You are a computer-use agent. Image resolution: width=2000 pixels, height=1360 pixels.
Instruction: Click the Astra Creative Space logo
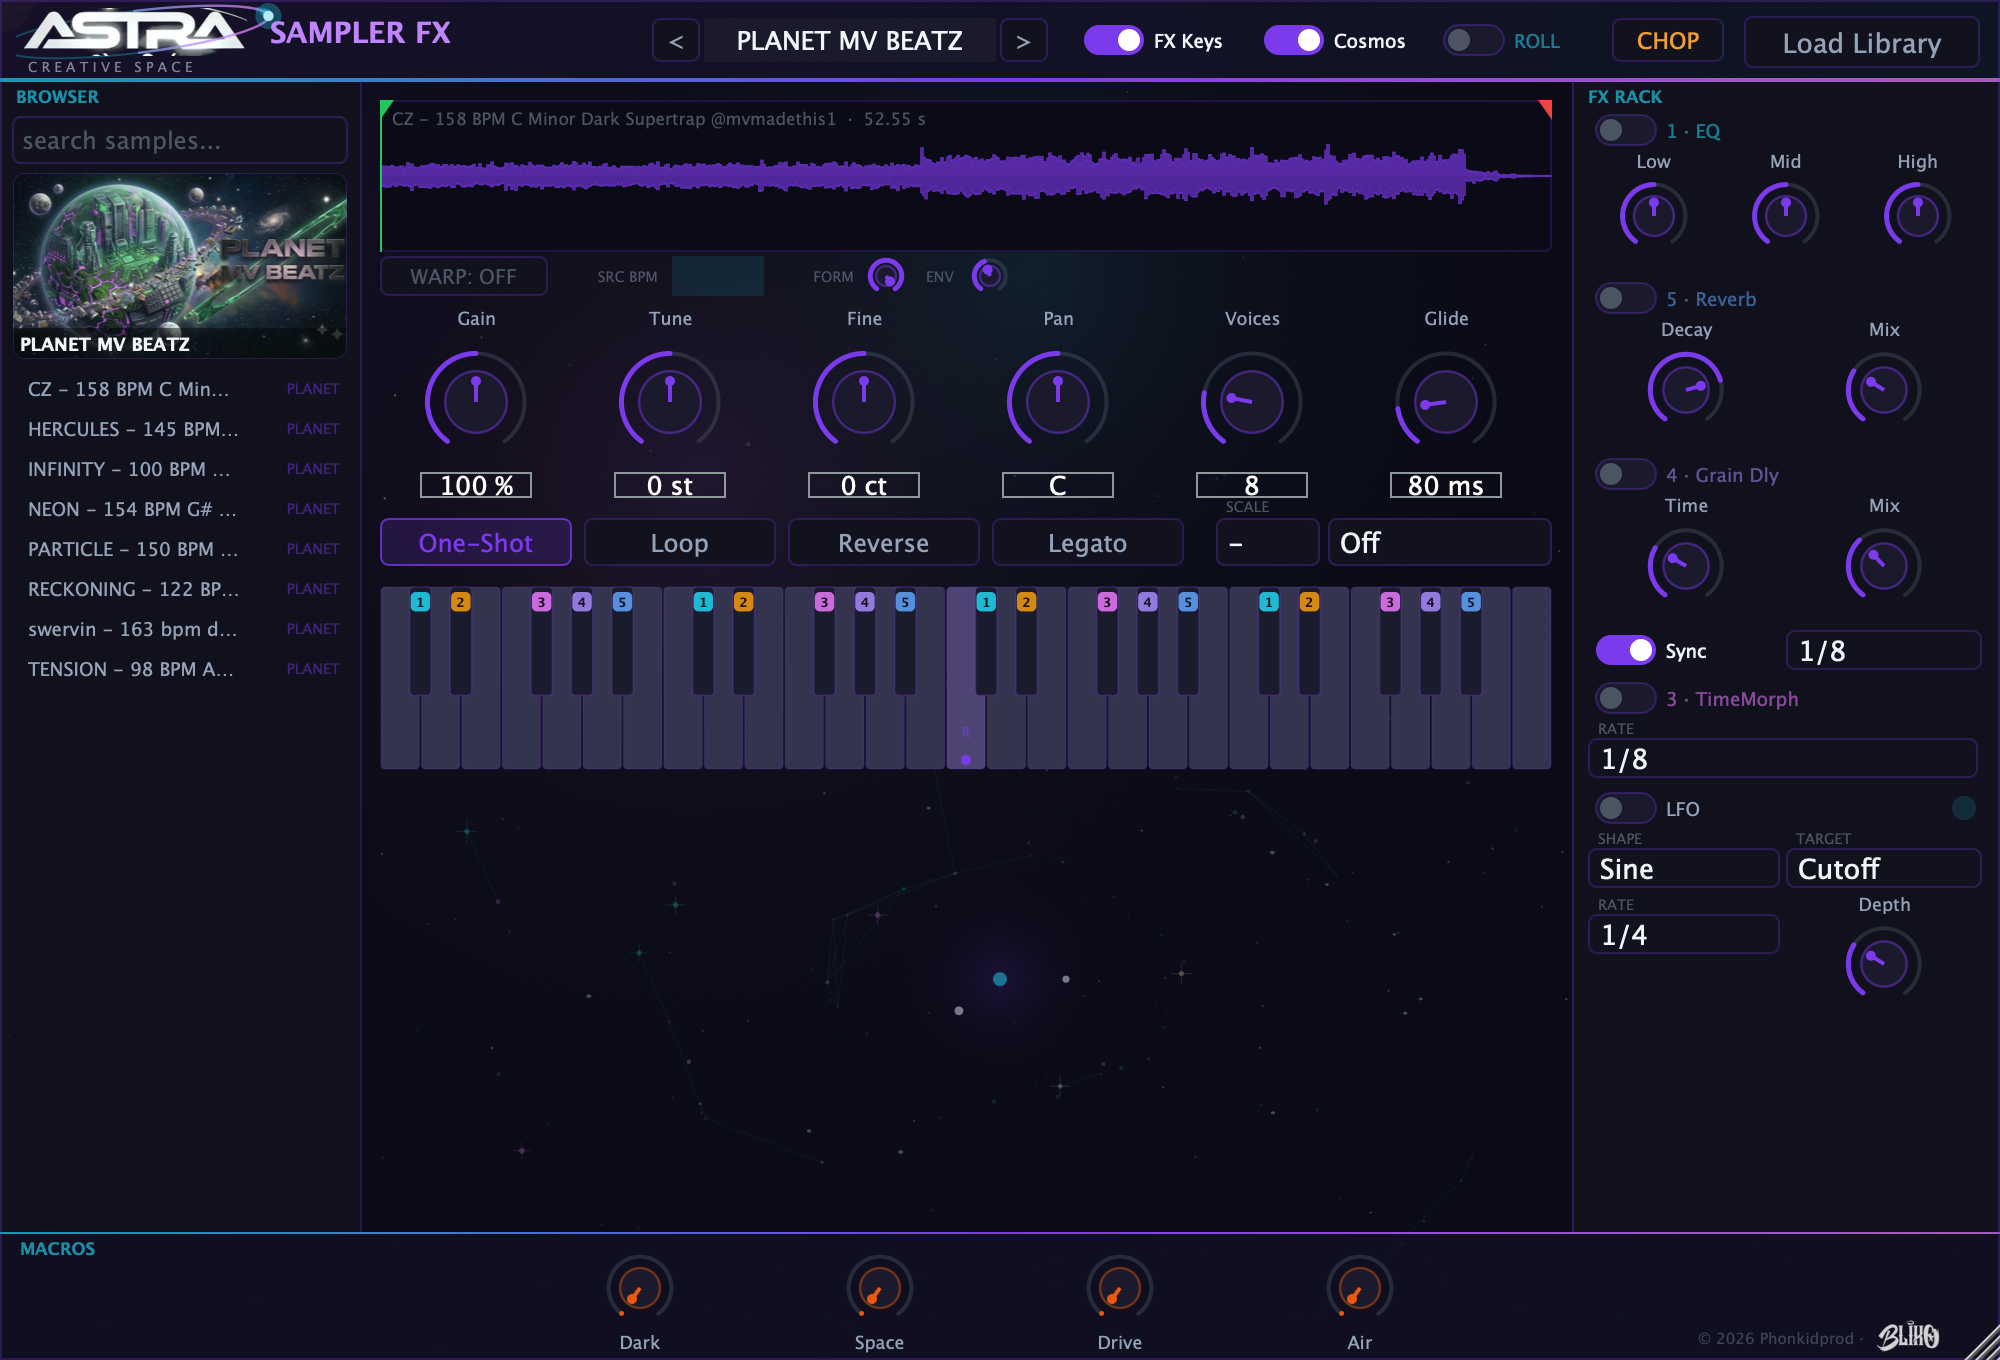point(140,40)
